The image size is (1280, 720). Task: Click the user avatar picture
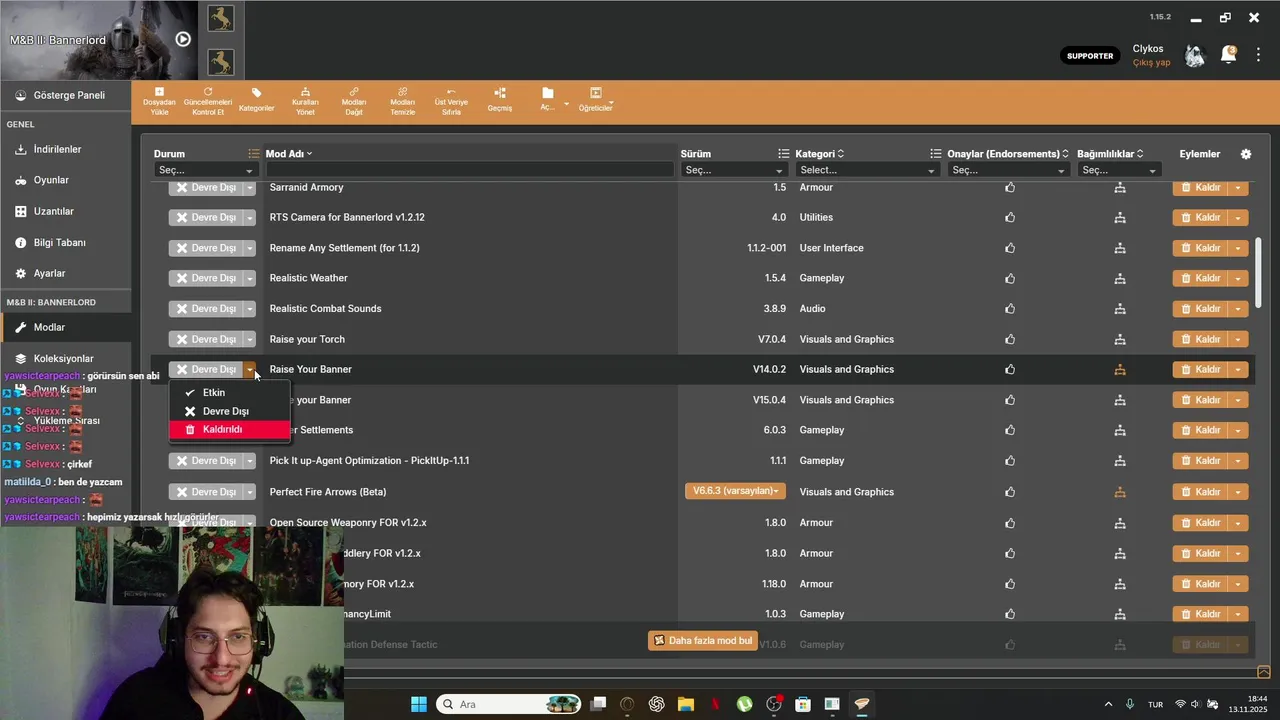tap(1195, 55)
